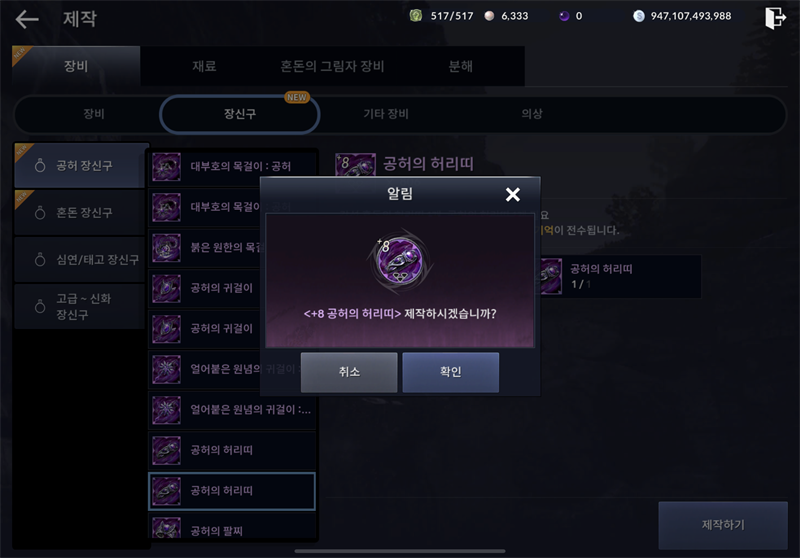The width and height of the screenshot is (800, 558).
Task: Click the back arrow next to 제작
Action: [27, 19]
